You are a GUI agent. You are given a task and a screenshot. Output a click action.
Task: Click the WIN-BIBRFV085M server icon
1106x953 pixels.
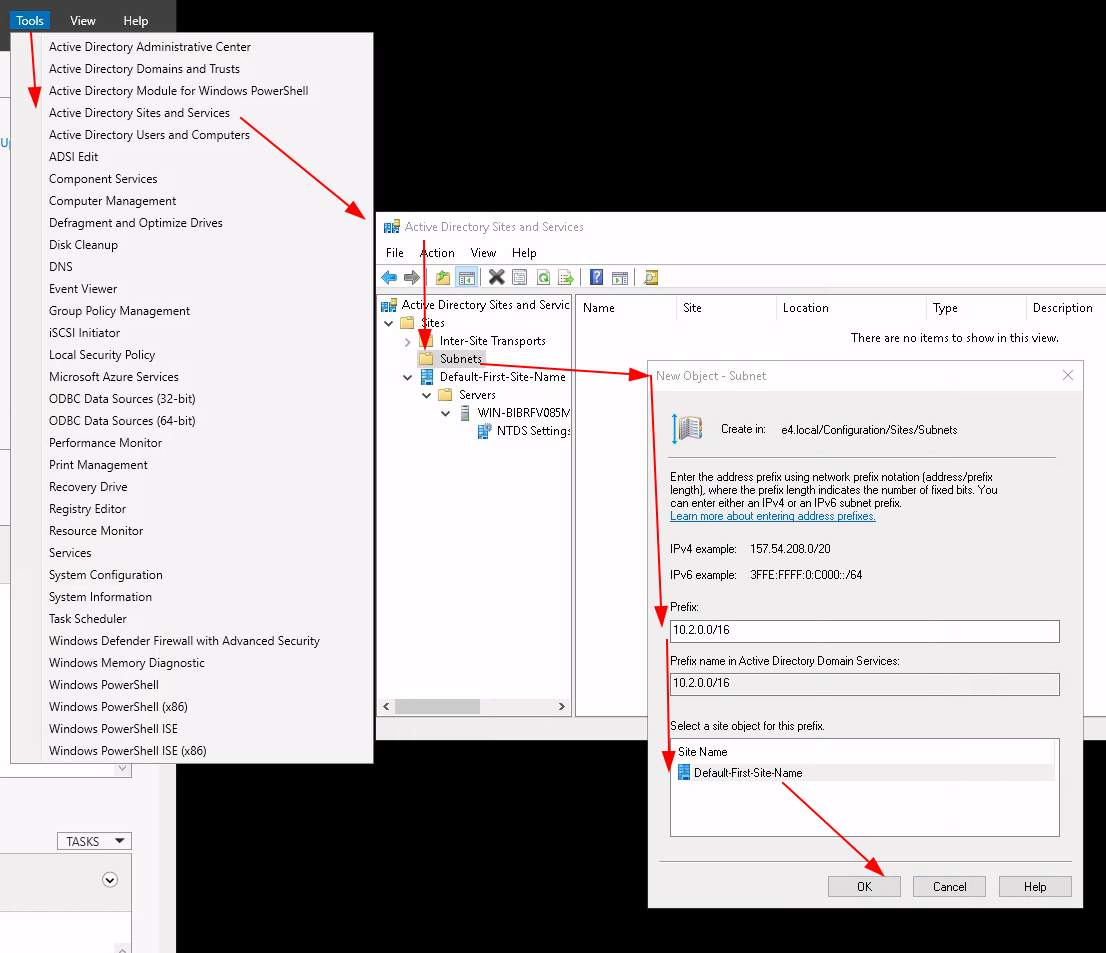click(x=465, y=413)
